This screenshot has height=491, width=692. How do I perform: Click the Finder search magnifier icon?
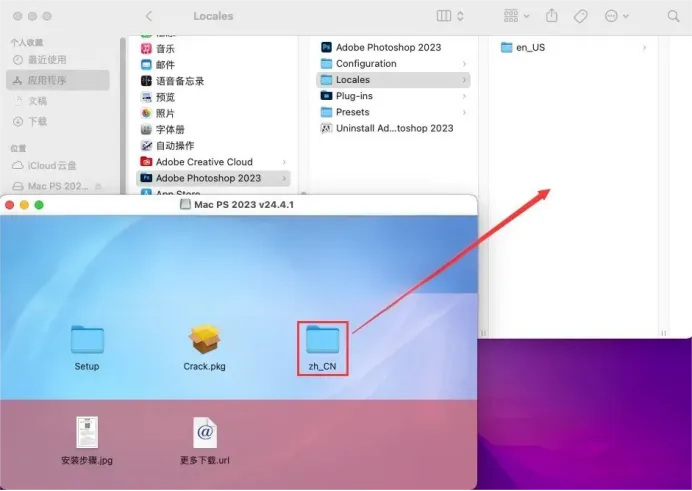(673, 16)
